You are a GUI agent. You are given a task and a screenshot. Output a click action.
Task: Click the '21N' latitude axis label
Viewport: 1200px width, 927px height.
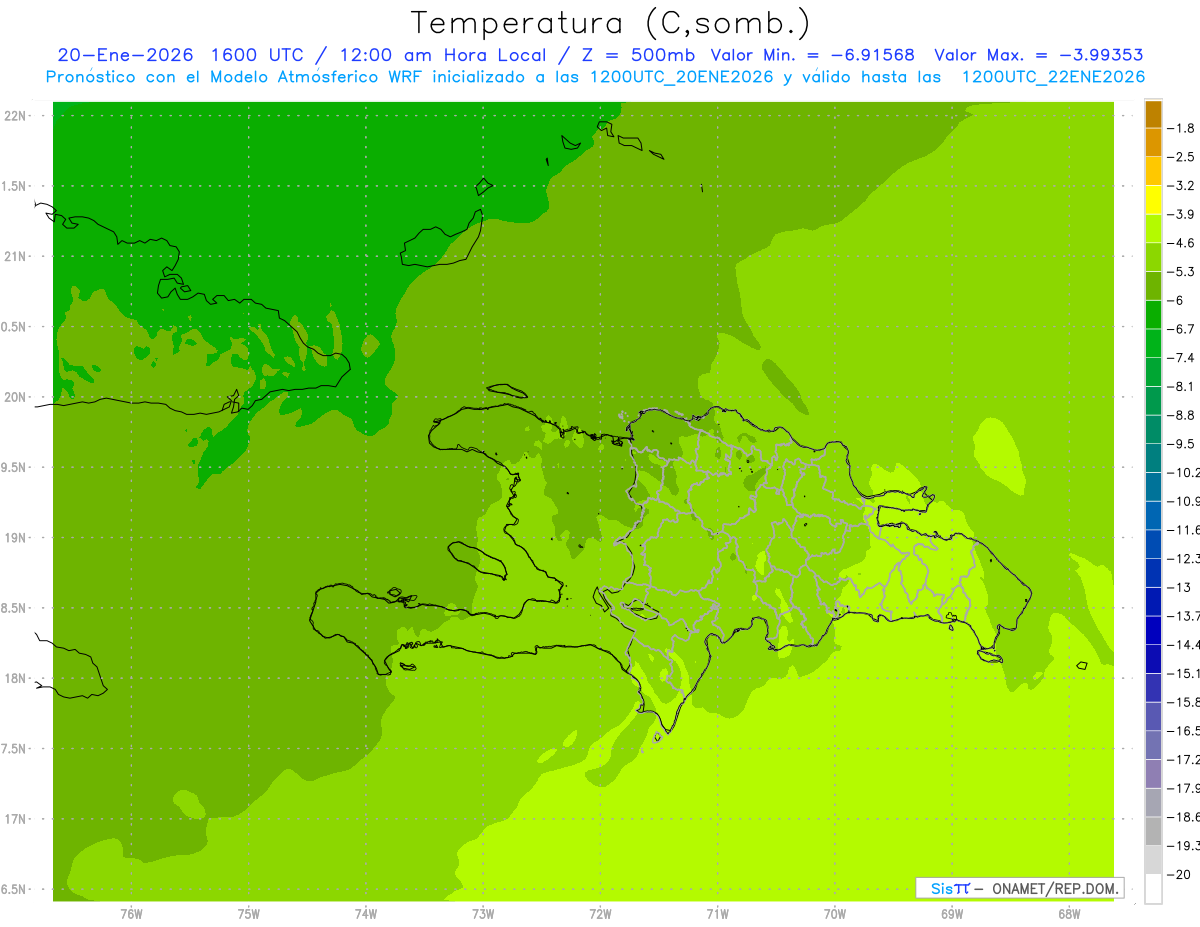pyautogui.click(x=15, y=257)
